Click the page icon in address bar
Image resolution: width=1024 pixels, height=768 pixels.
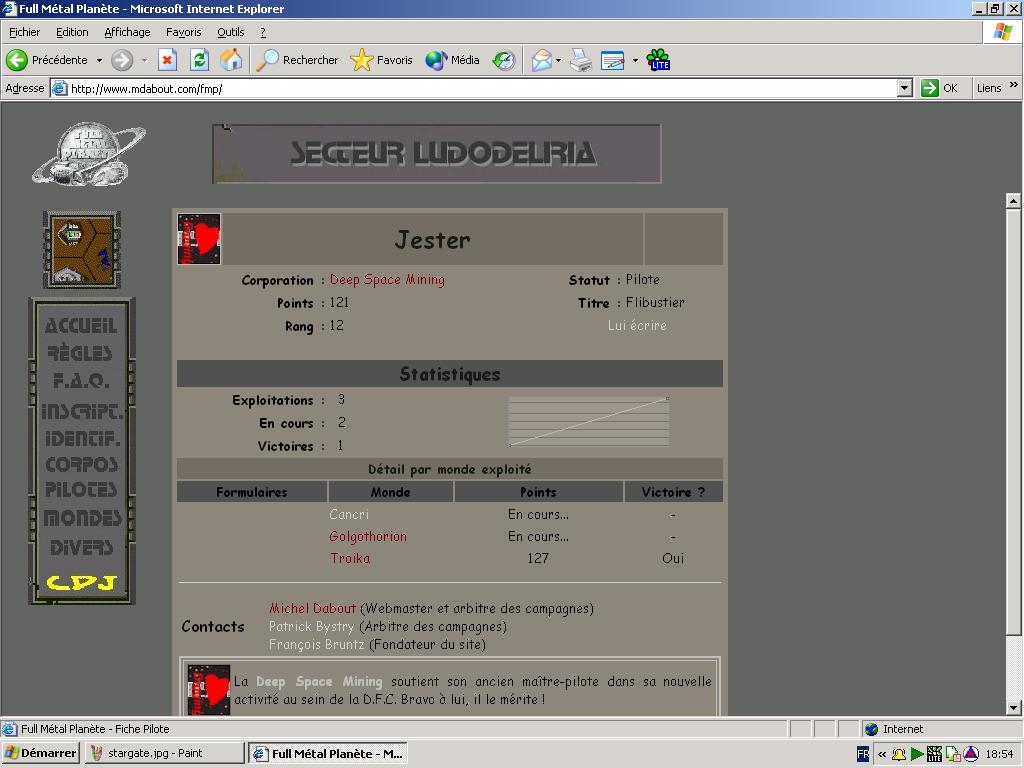pos(59,88)
